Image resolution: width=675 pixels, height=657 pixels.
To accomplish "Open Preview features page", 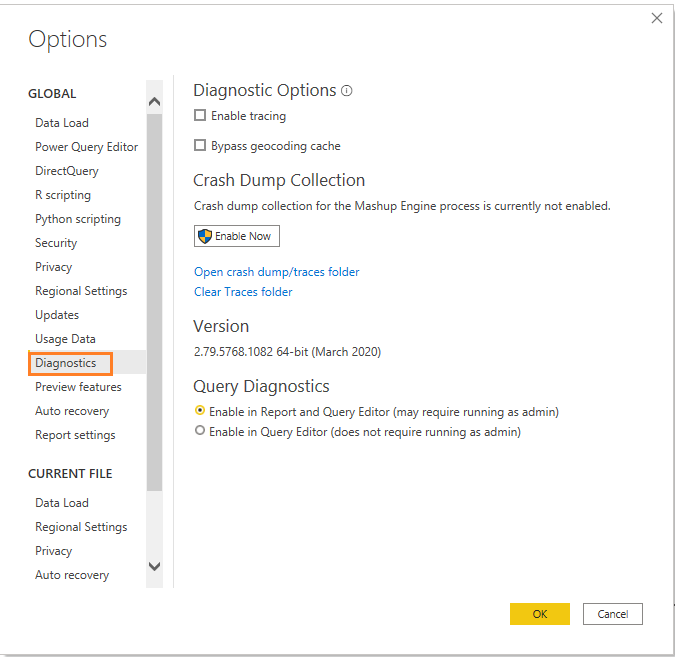I will pyautogui.click(x=78, y=387).
